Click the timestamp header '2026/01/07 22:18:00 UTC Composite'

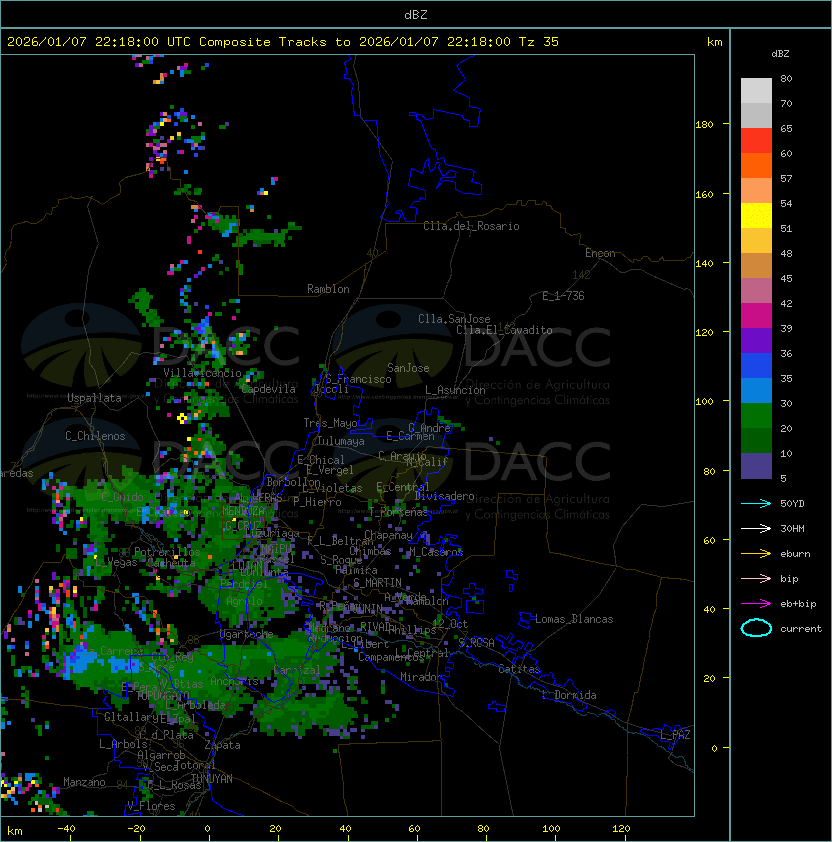(139, 41)
